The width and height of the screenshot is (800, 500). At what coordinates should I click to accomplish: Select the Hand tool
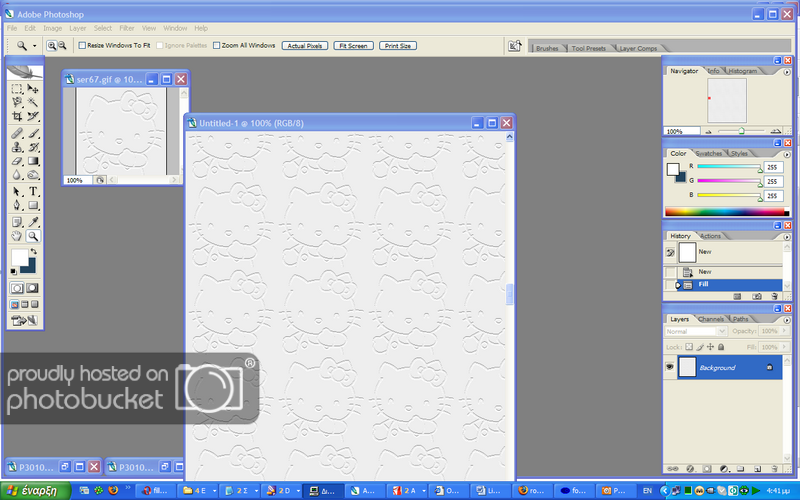[x=17, y=236]
